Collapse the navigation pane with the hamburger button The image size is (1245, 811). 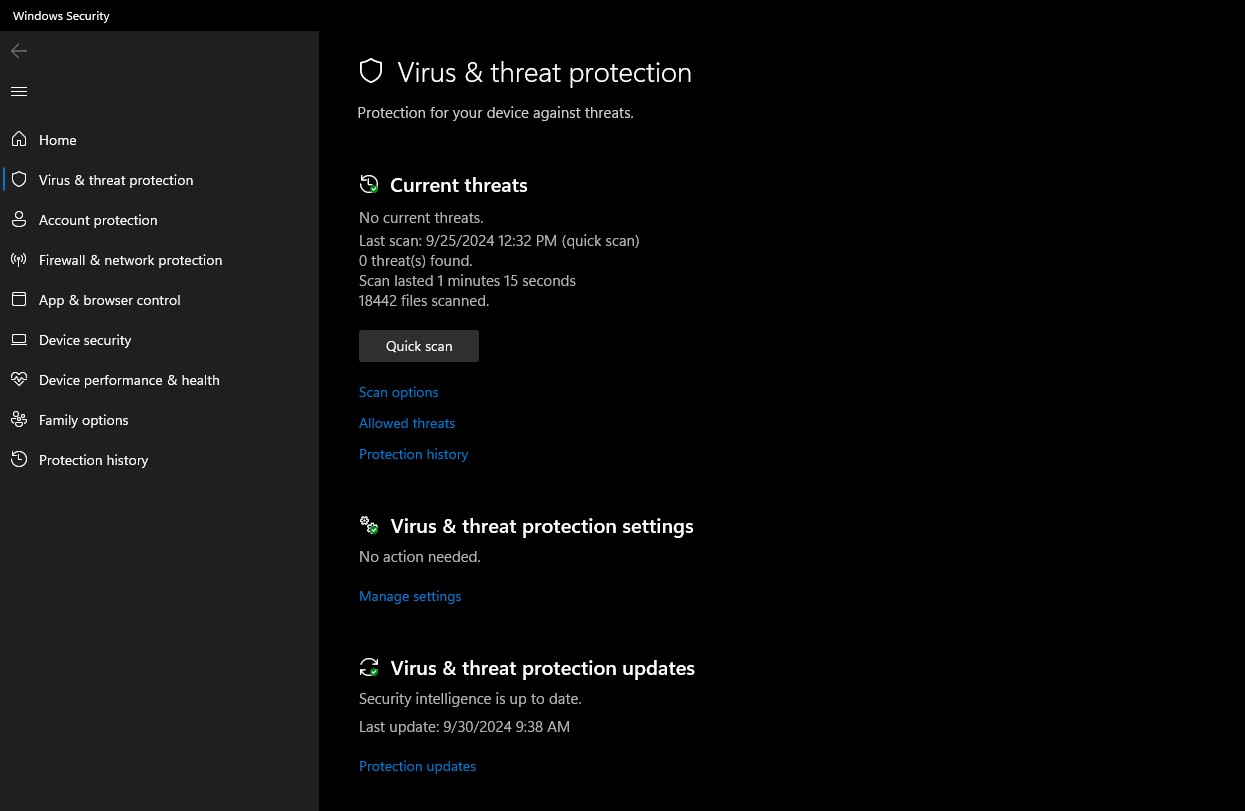click(18, 91)
